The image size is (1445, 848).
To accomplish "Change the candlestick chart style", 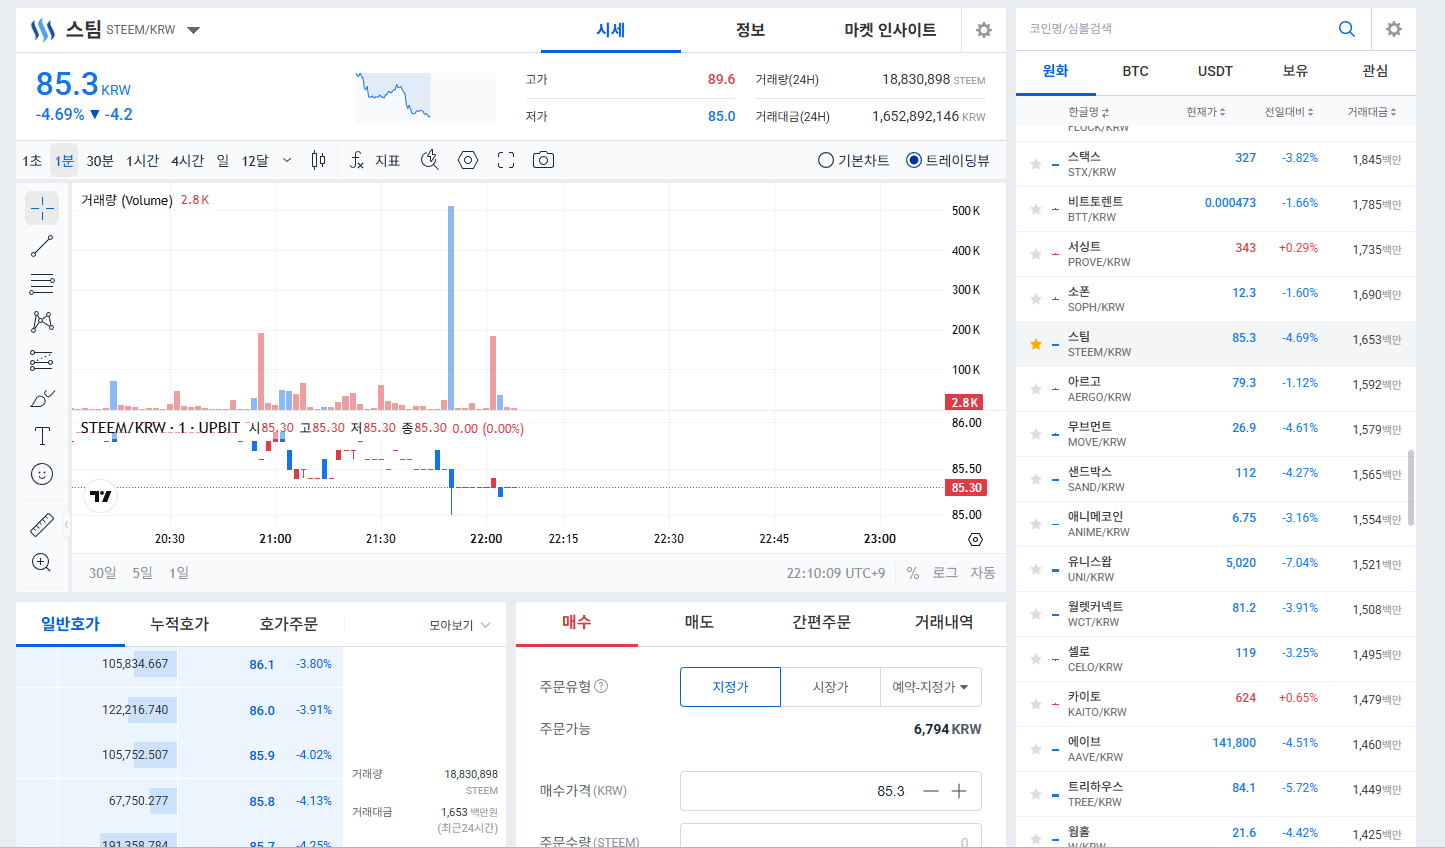I will 318,160.
